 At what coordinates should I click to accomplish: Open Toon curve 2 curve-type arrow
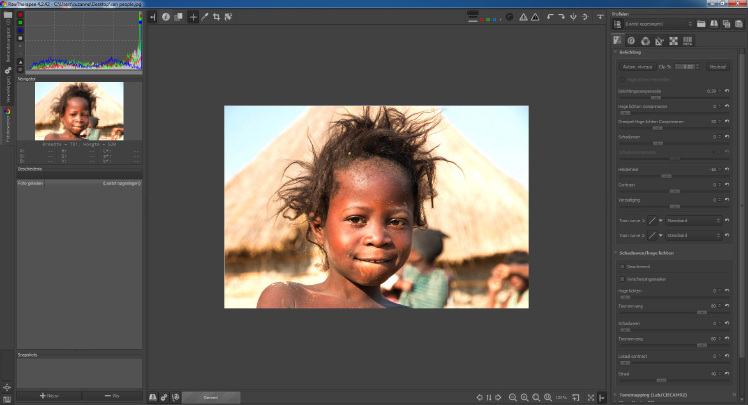coord(661,236)
